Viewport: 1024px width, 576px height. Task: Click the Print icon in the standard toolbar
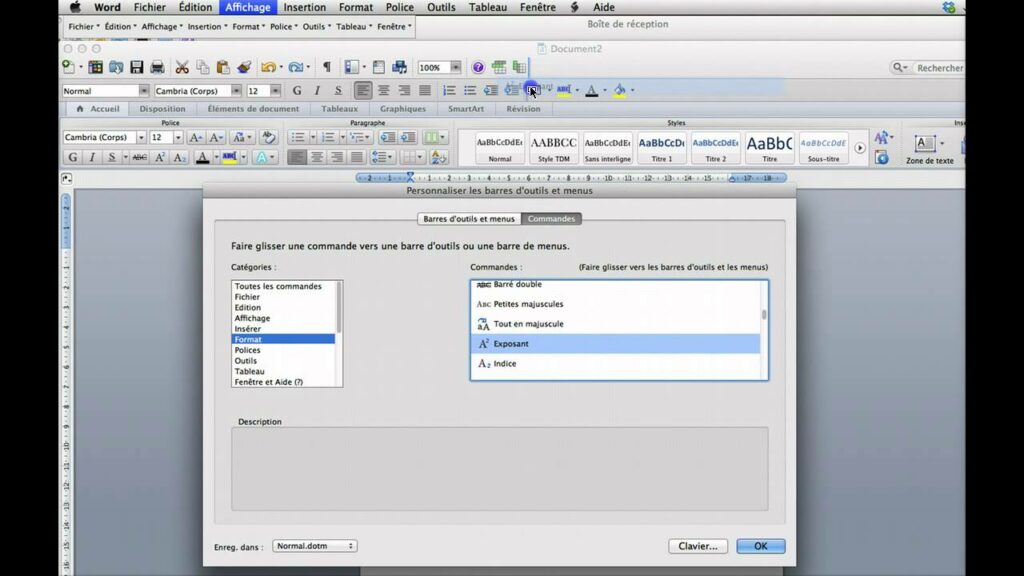coord(157,67)
